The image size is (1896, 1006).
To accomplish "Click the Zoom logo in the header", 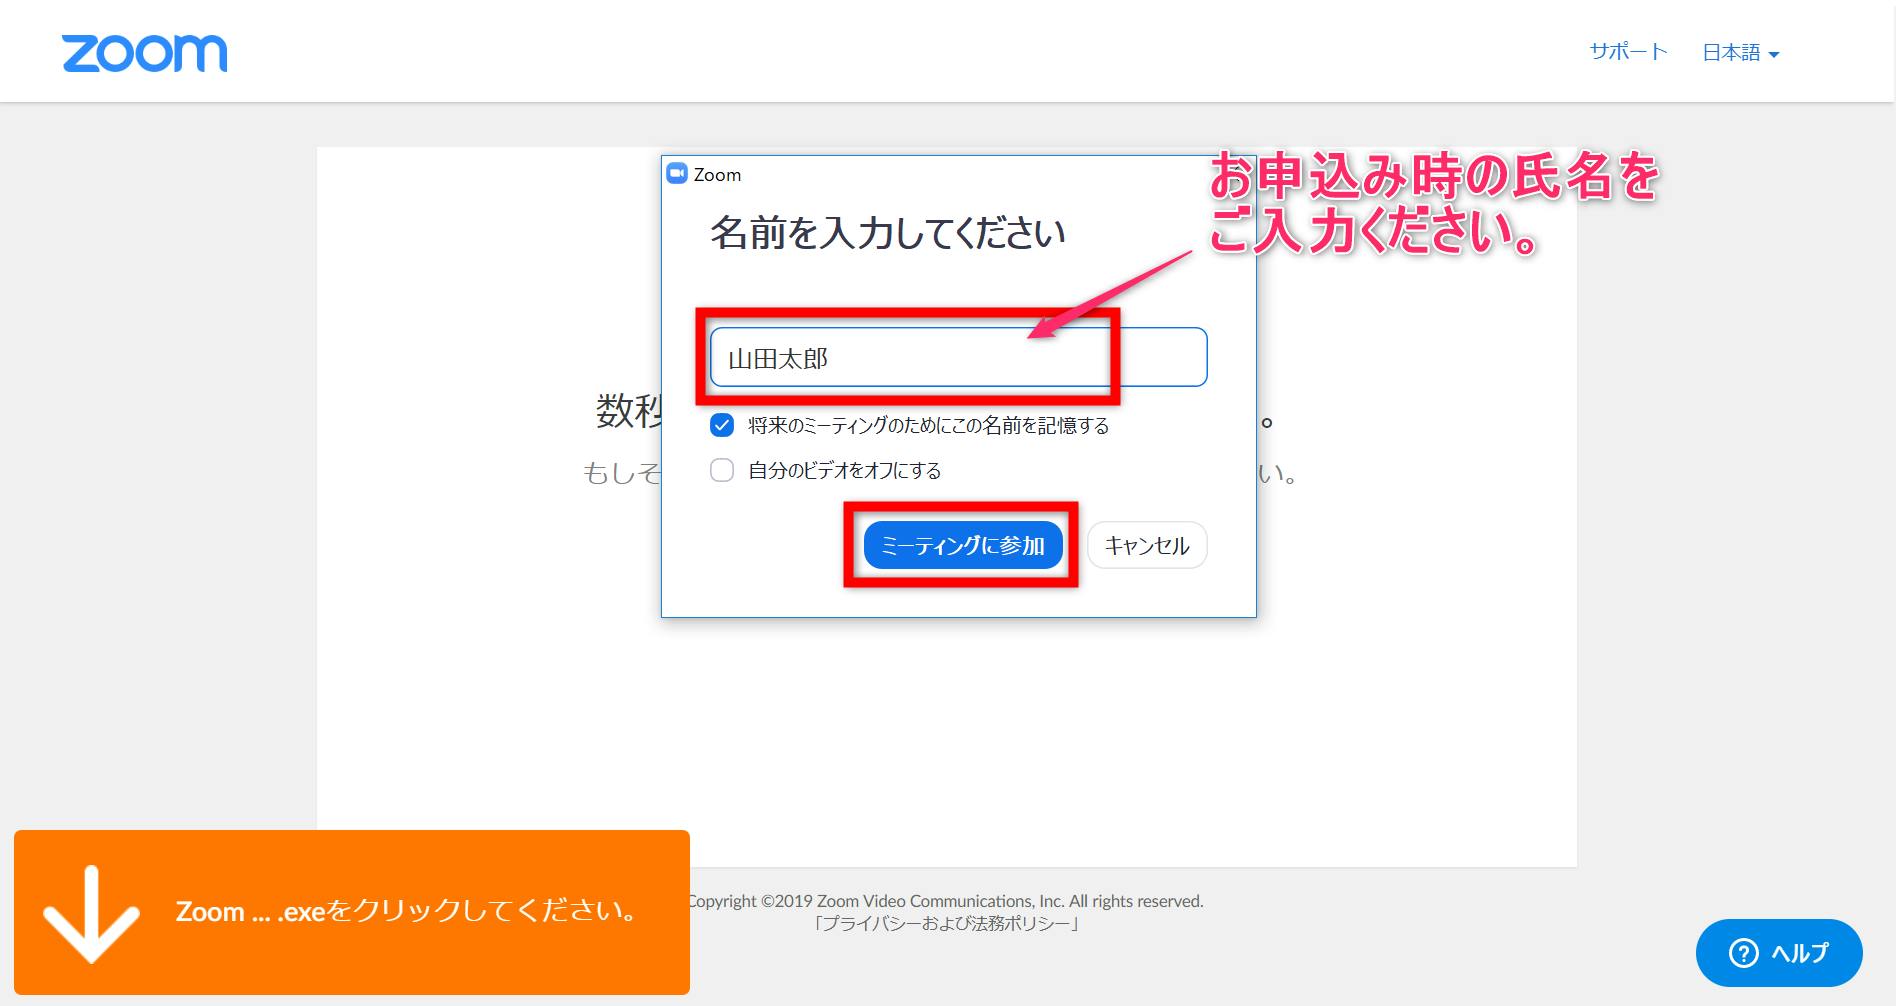I will [x=144, y=53].
